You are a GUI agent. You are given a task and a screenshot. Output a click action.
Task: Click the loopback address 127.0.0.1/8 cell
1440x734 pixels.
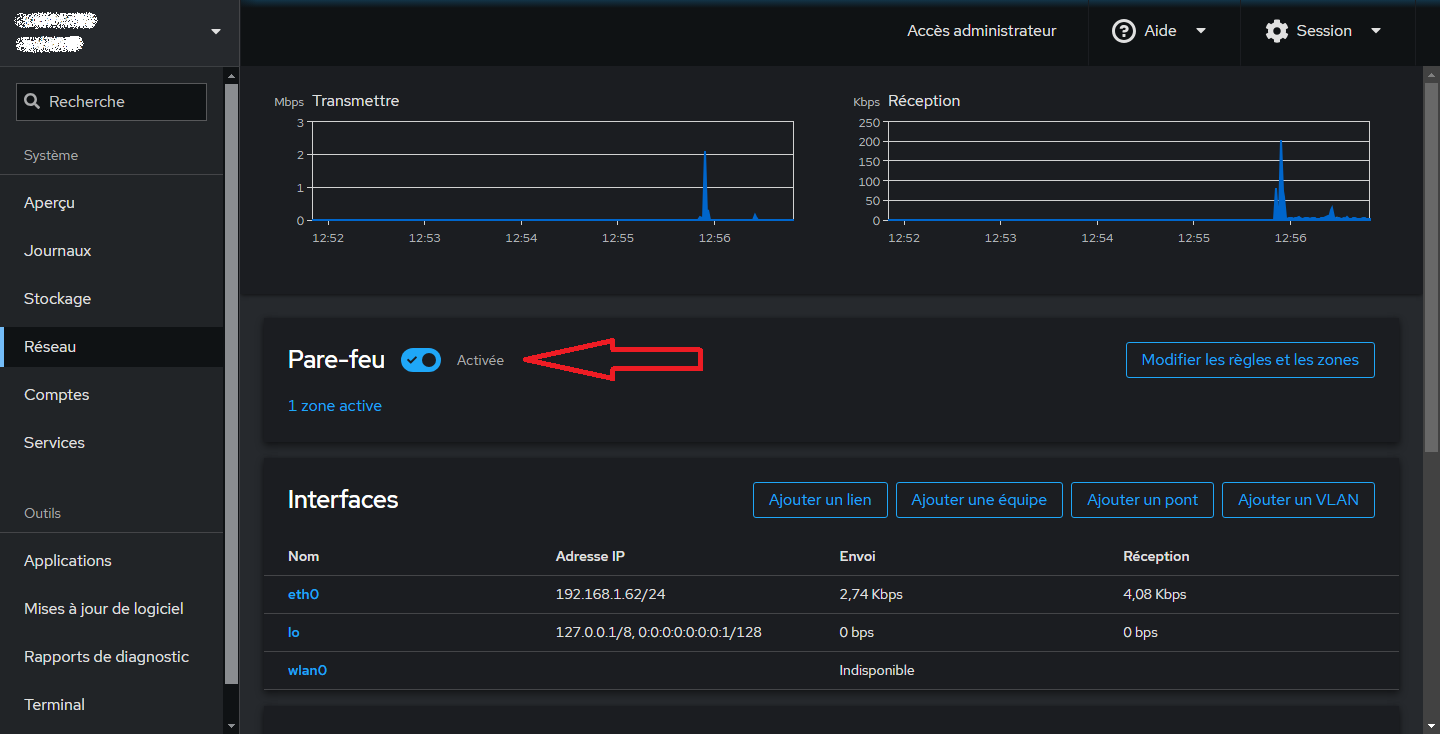tap(658, 632)
